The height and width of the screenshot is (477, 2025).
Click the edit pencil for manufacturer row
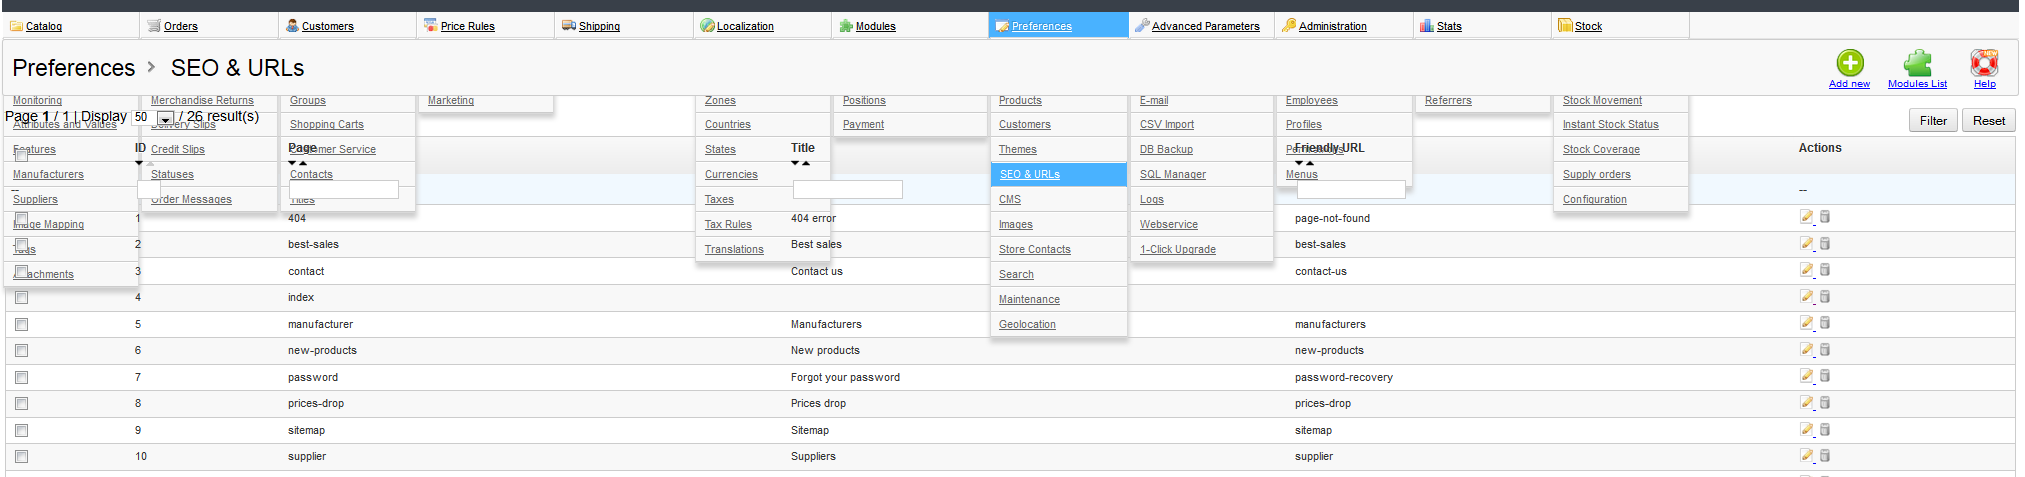[1806, 323]
